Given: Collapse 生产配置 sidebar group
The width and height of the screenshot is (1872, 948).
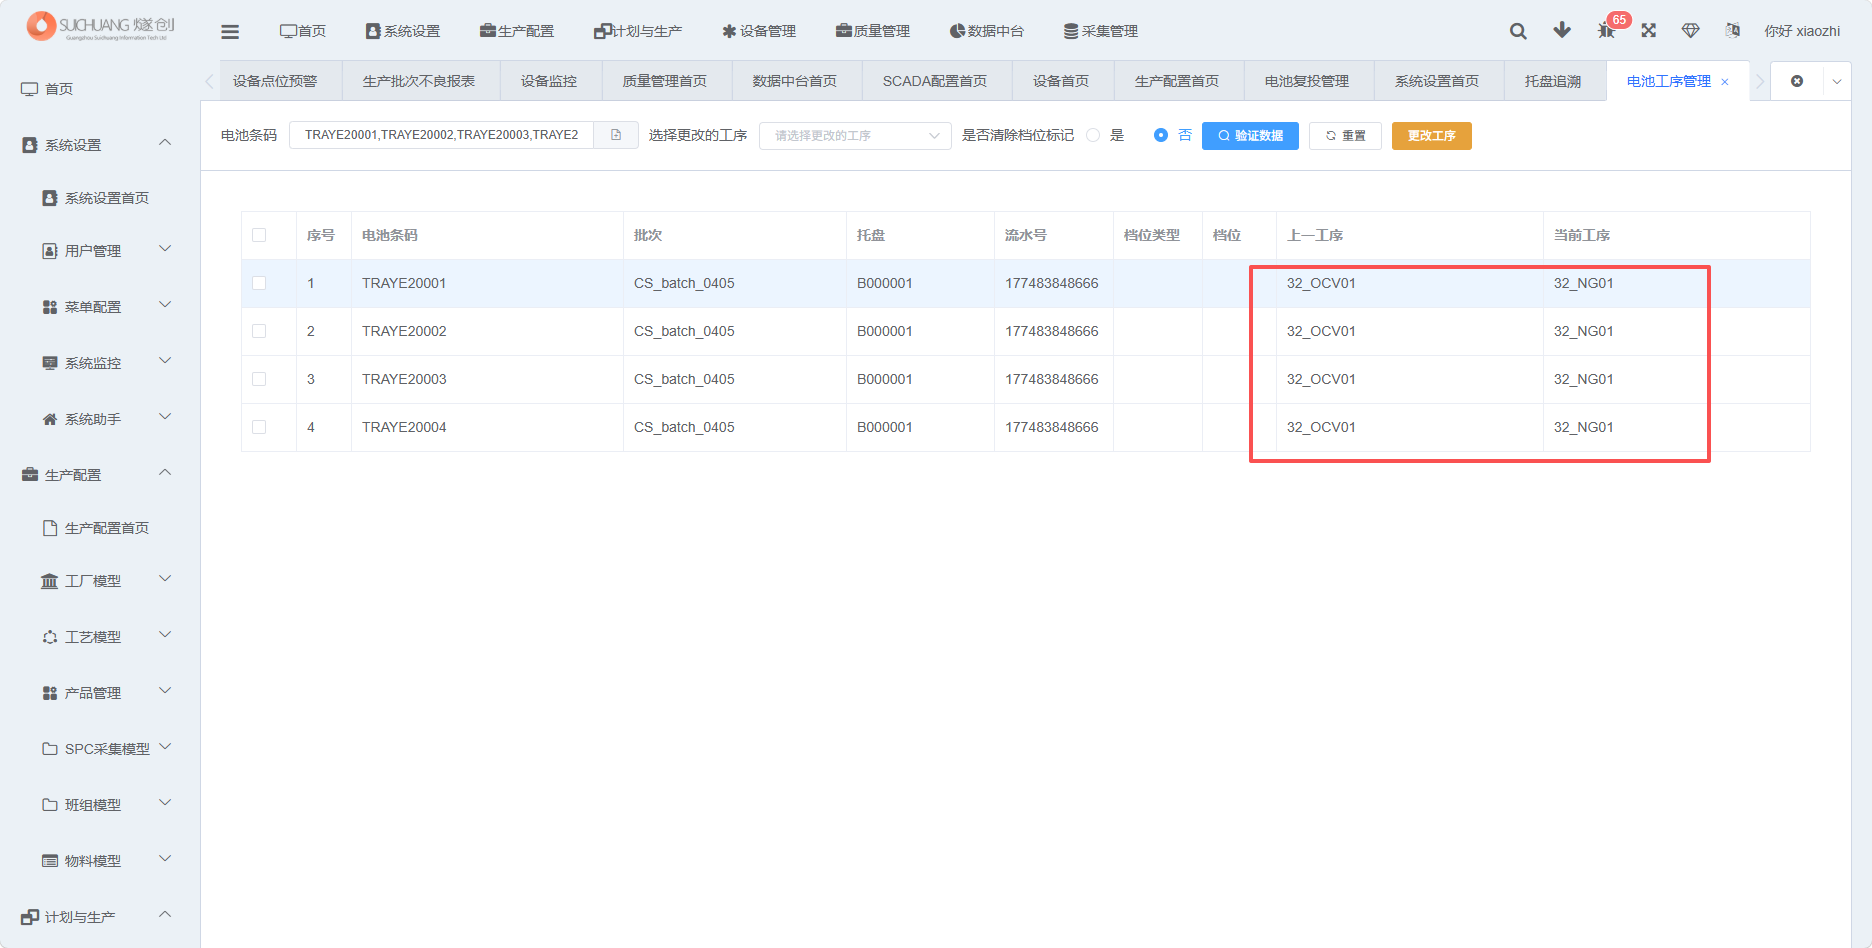Looking at the screenshot, I should 165,473.
